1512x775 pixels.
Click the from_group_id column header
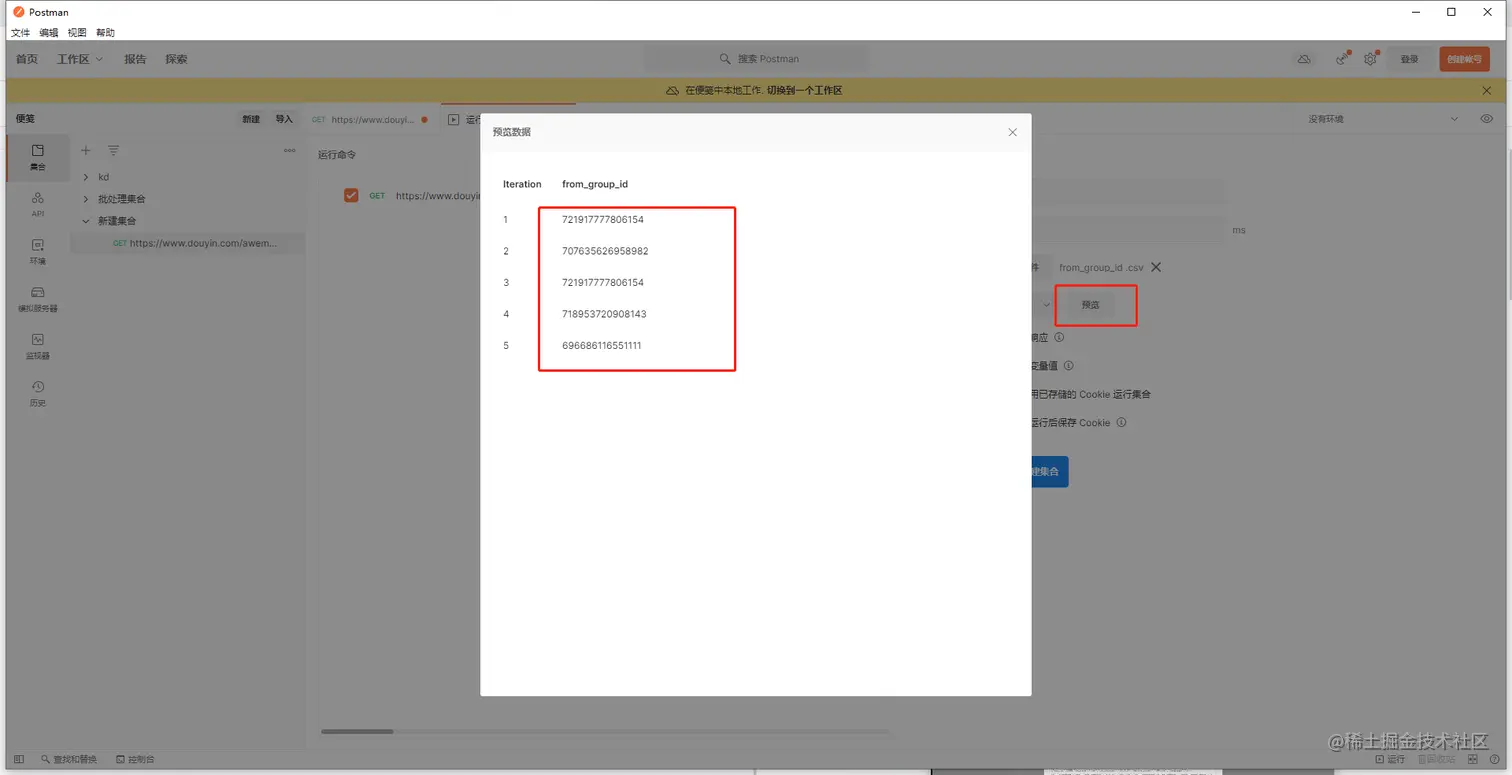[x=595, y=184]
